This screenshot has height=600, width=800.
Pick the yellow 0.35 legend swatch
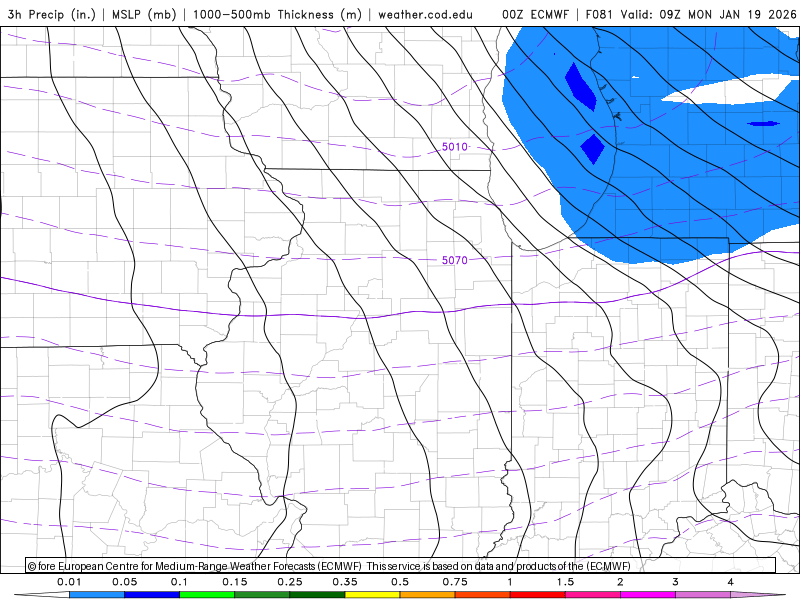[x=372, y=595]
